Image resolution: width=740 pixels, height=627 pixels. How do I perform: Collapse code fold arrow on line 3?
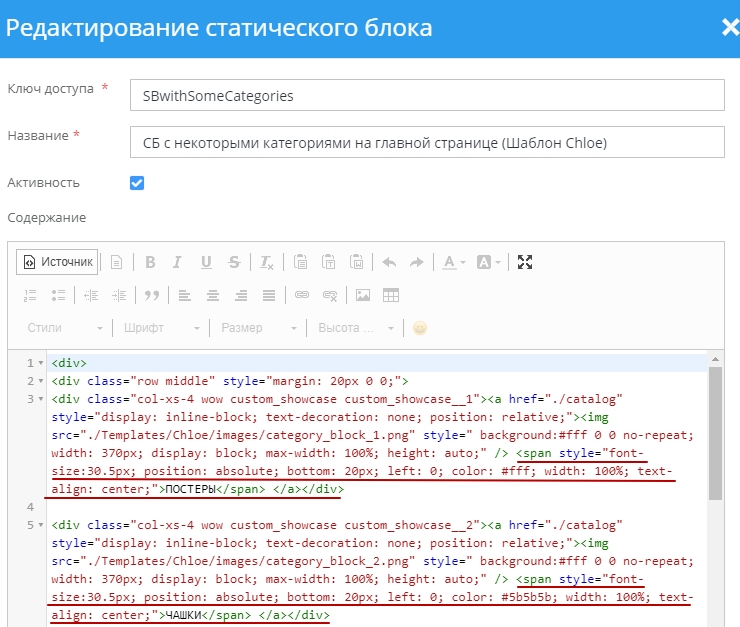point(40,399)
